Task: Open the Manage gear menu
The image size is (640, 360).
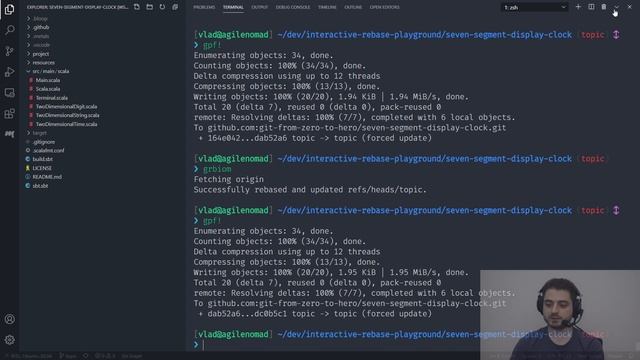Action: tap(9, 339)
